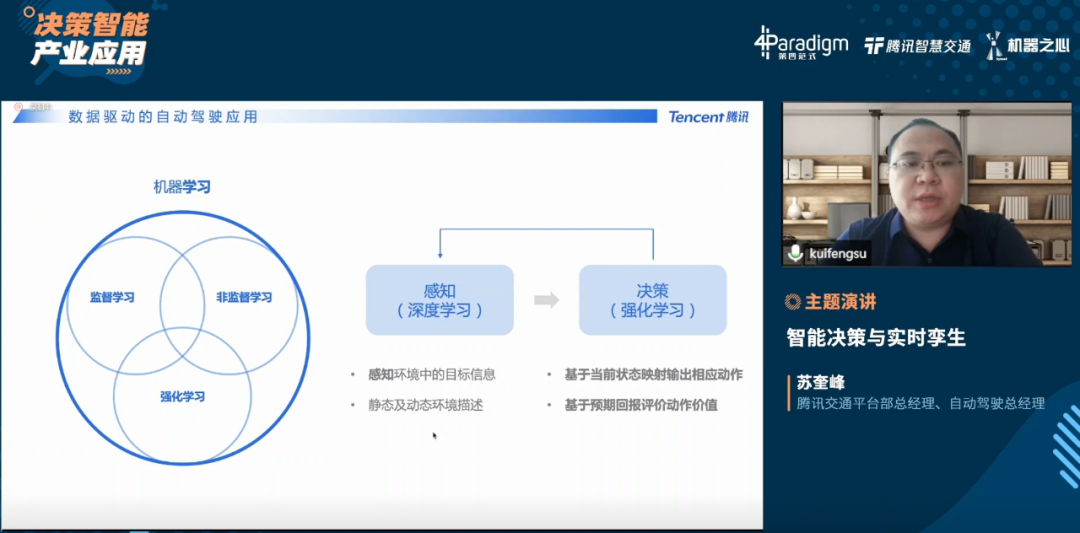
Task: Click the red recording icon at slide corner
Action: point(19,107)
